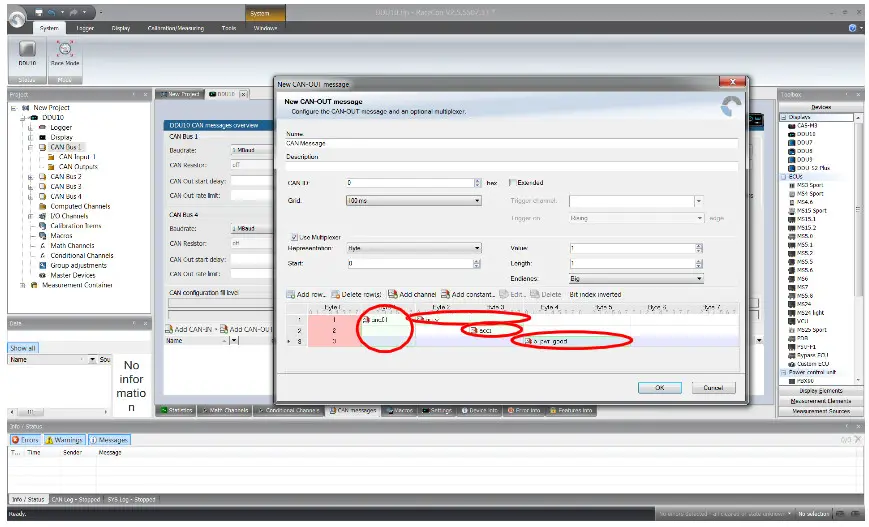The image size is (869, 527).
Task: Open Measurement Sources toolbox section
Action: (x=821, y=411)
